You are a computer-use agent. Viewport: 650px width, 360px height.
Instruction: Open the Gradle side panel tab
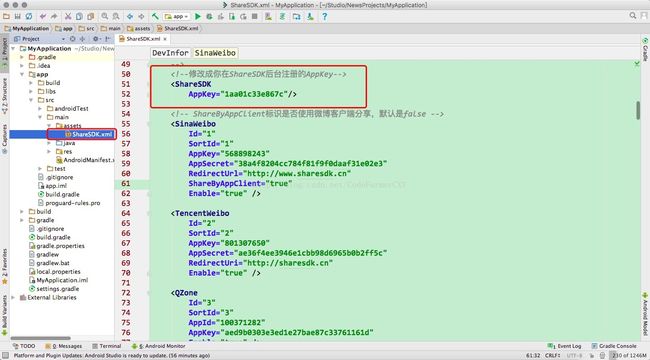645,49
